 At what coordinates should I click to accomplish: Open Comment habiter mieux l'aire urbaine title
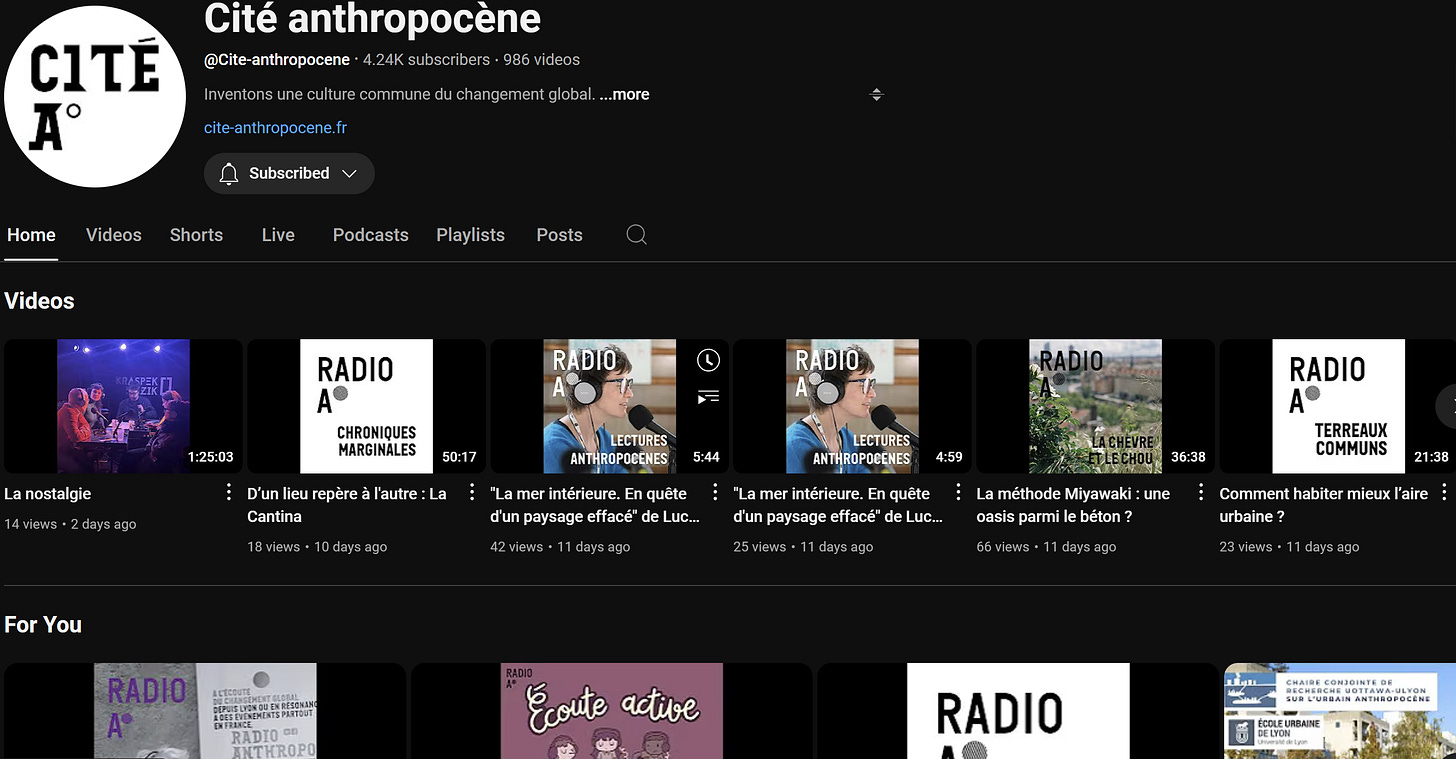(1324, 505)
